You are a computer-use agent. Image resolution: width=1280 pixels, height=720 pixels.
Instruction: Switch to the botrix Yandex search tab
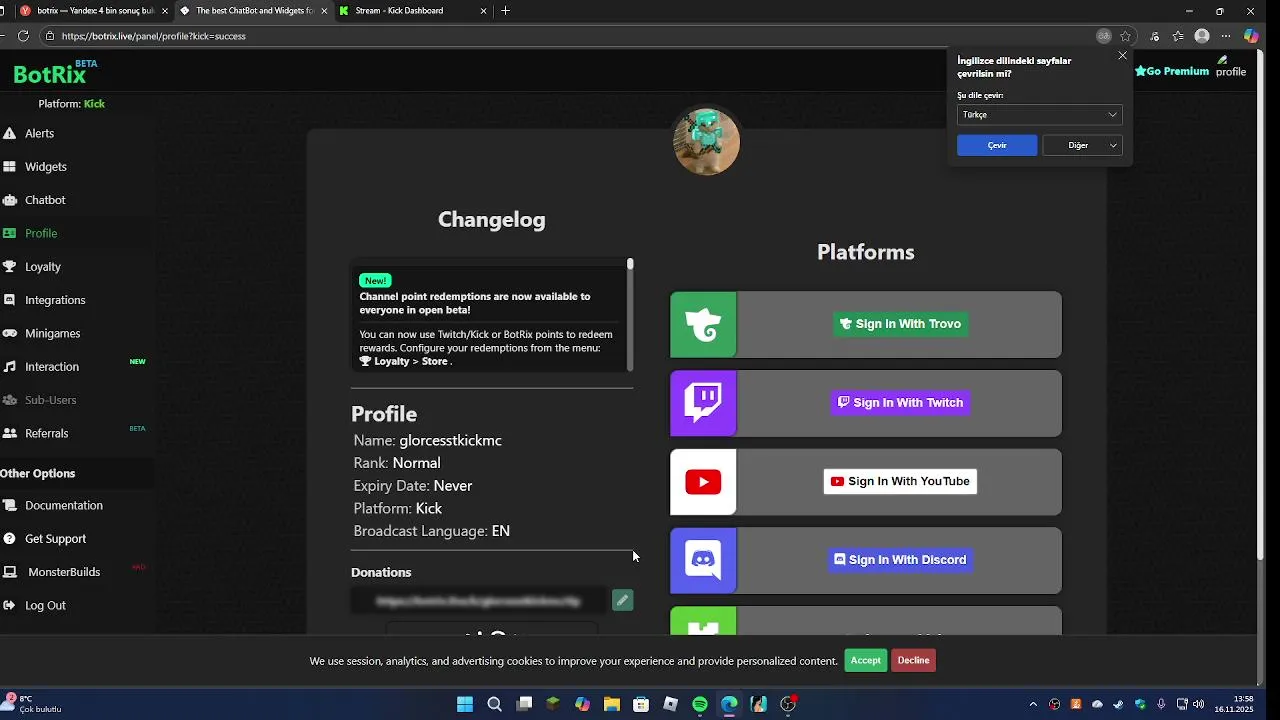pos(95,11)
